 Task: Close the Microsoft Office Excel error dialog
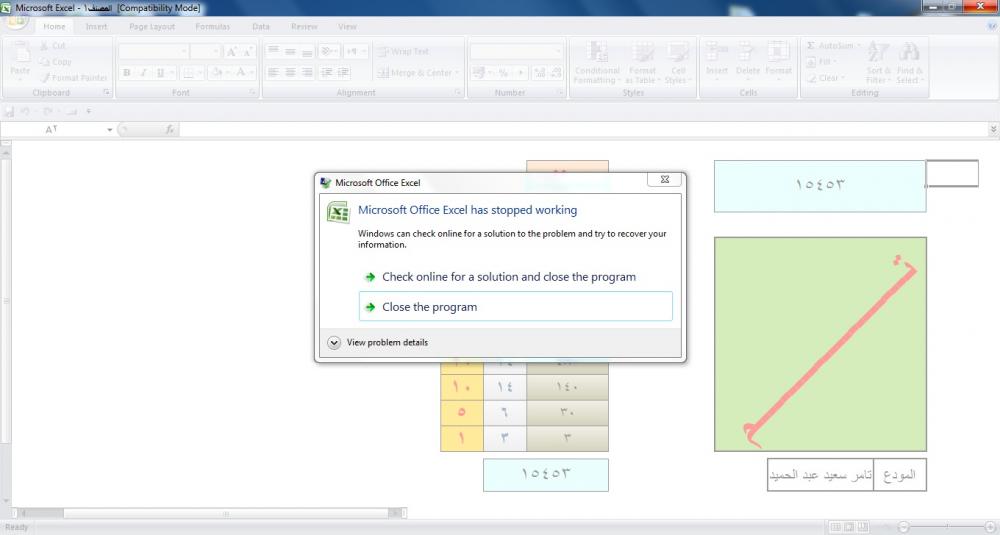[x=665, y=180]
